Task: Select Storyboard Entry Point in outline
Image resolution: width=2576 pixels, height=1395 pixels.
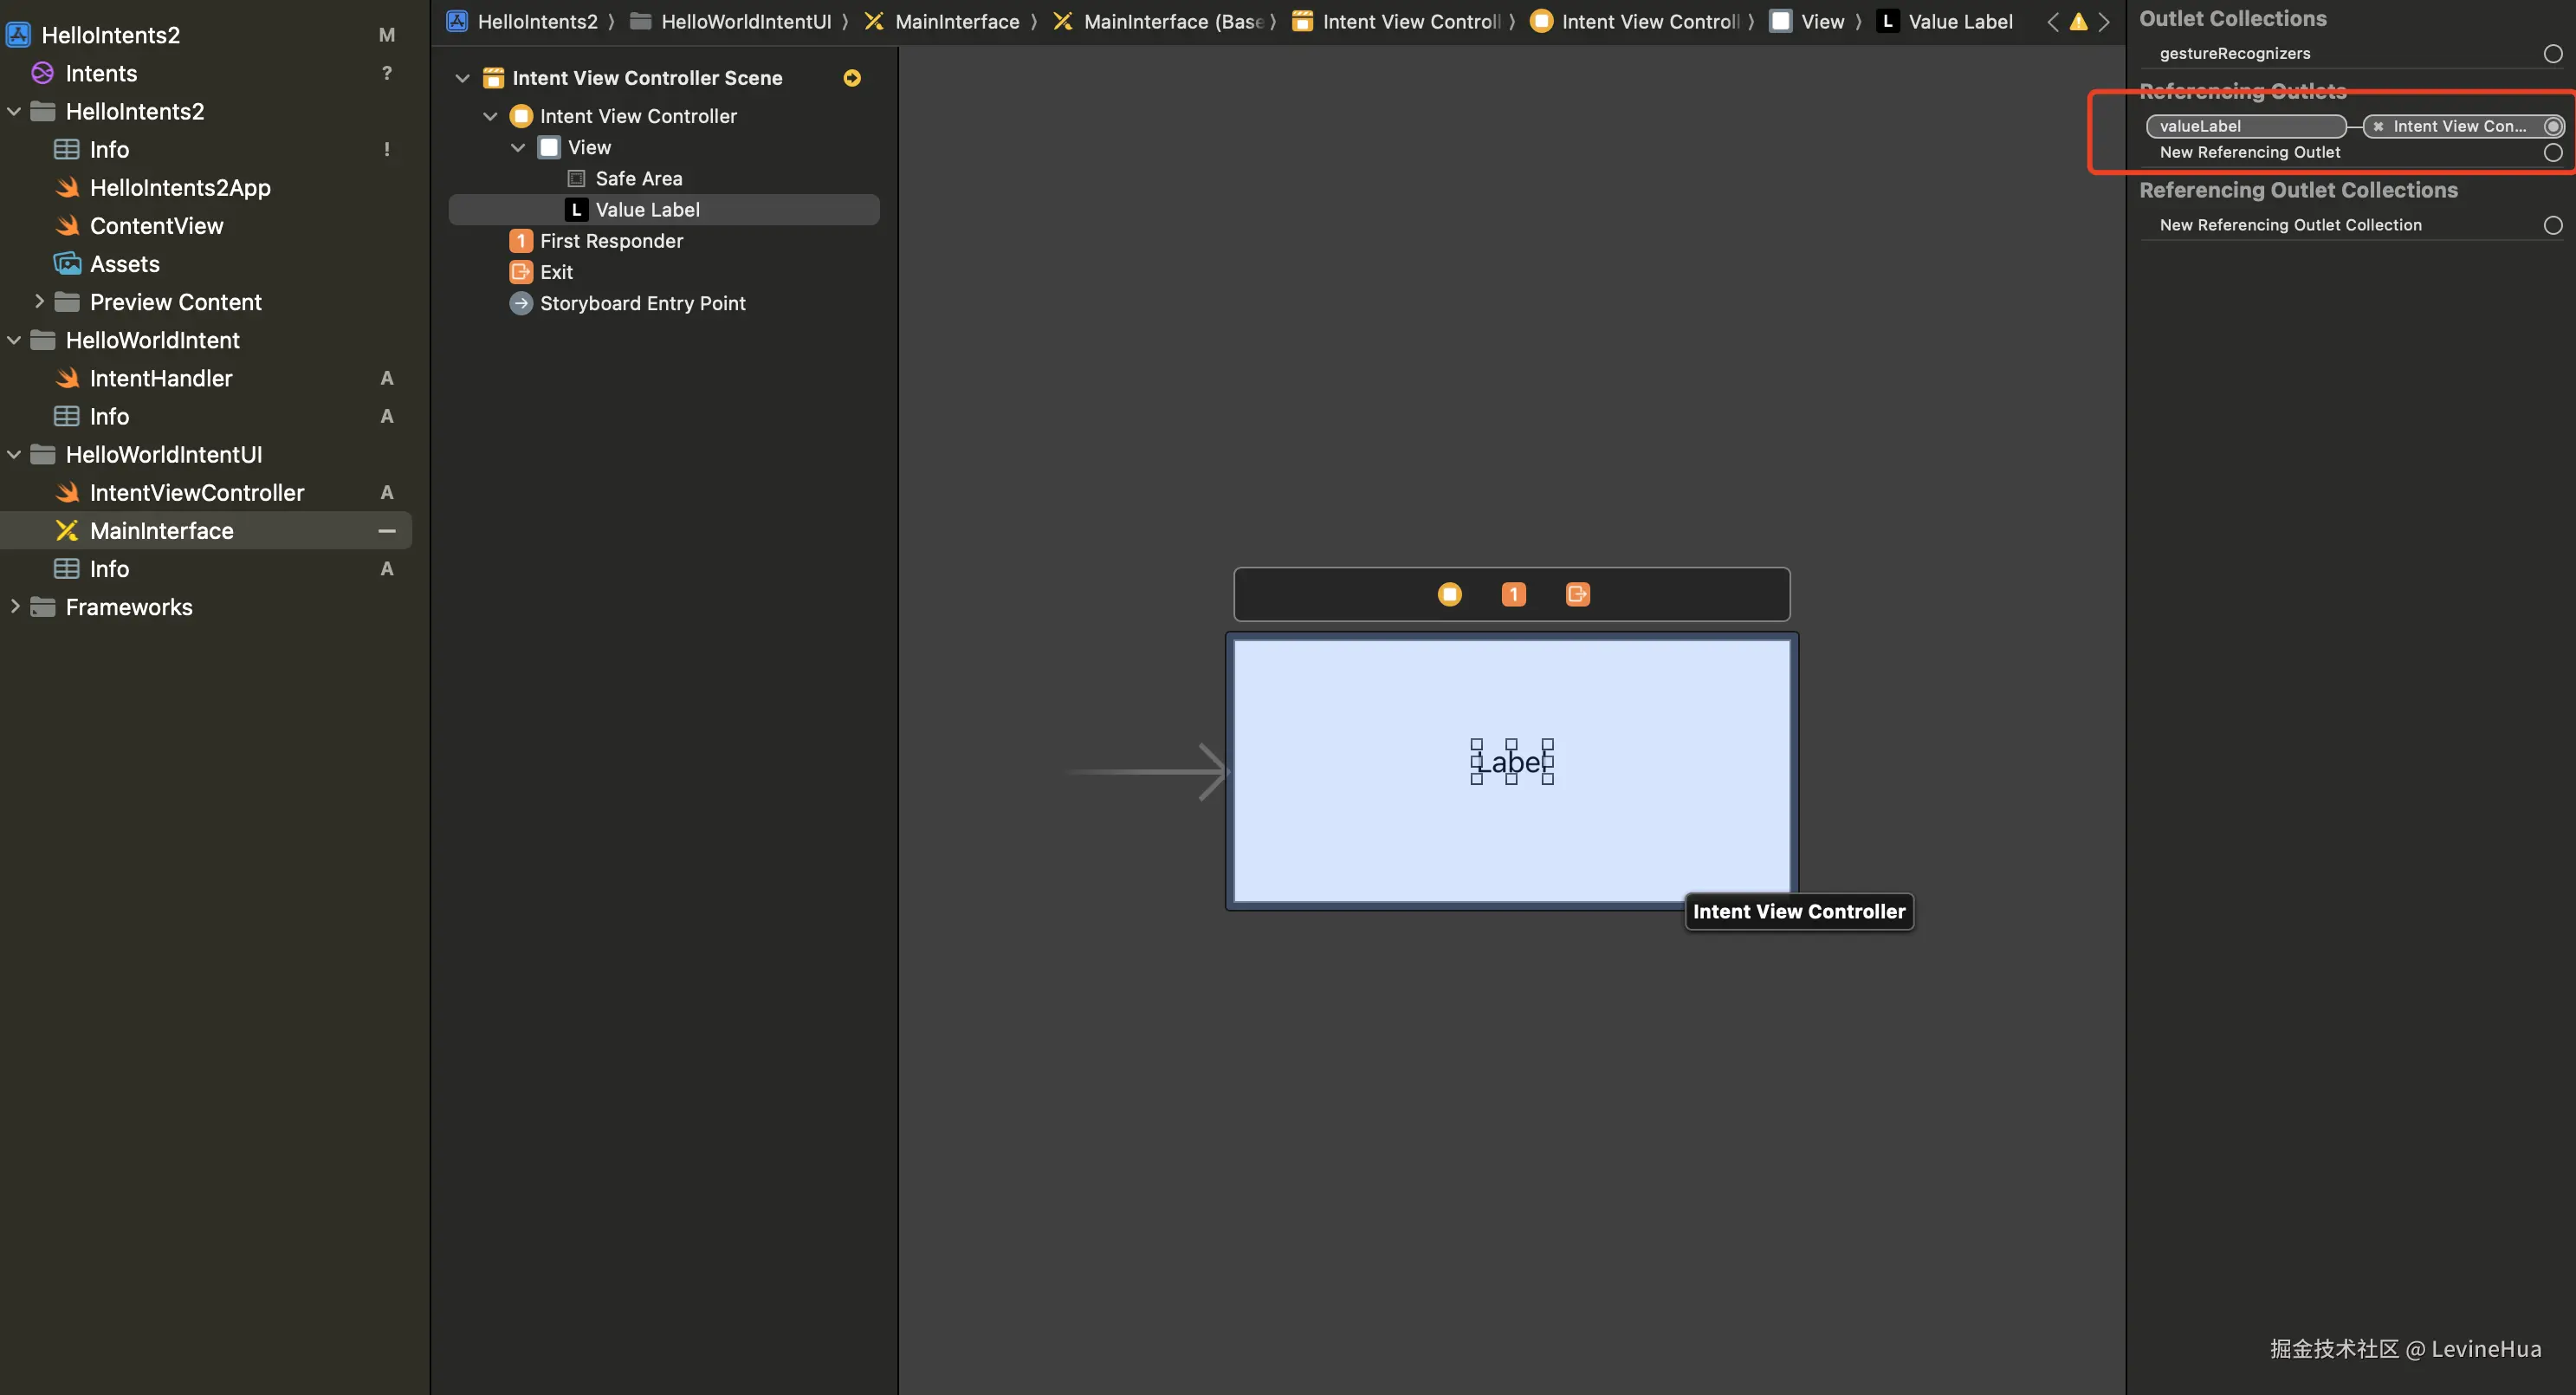Action: [642, 303]
